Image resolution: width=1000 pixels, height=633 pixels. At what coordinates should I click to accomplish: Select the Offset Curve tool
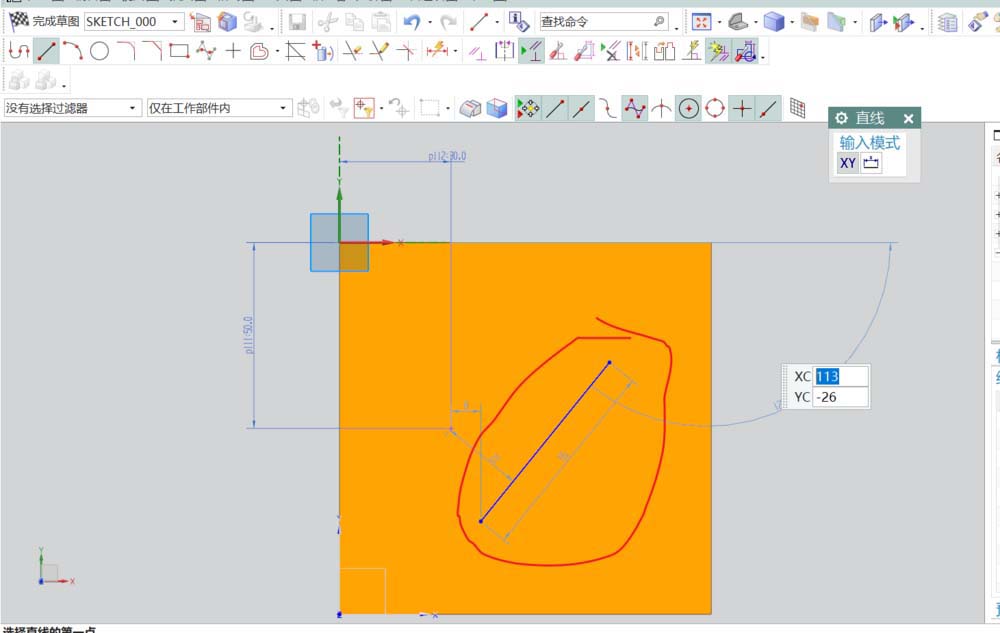[260, 51]
